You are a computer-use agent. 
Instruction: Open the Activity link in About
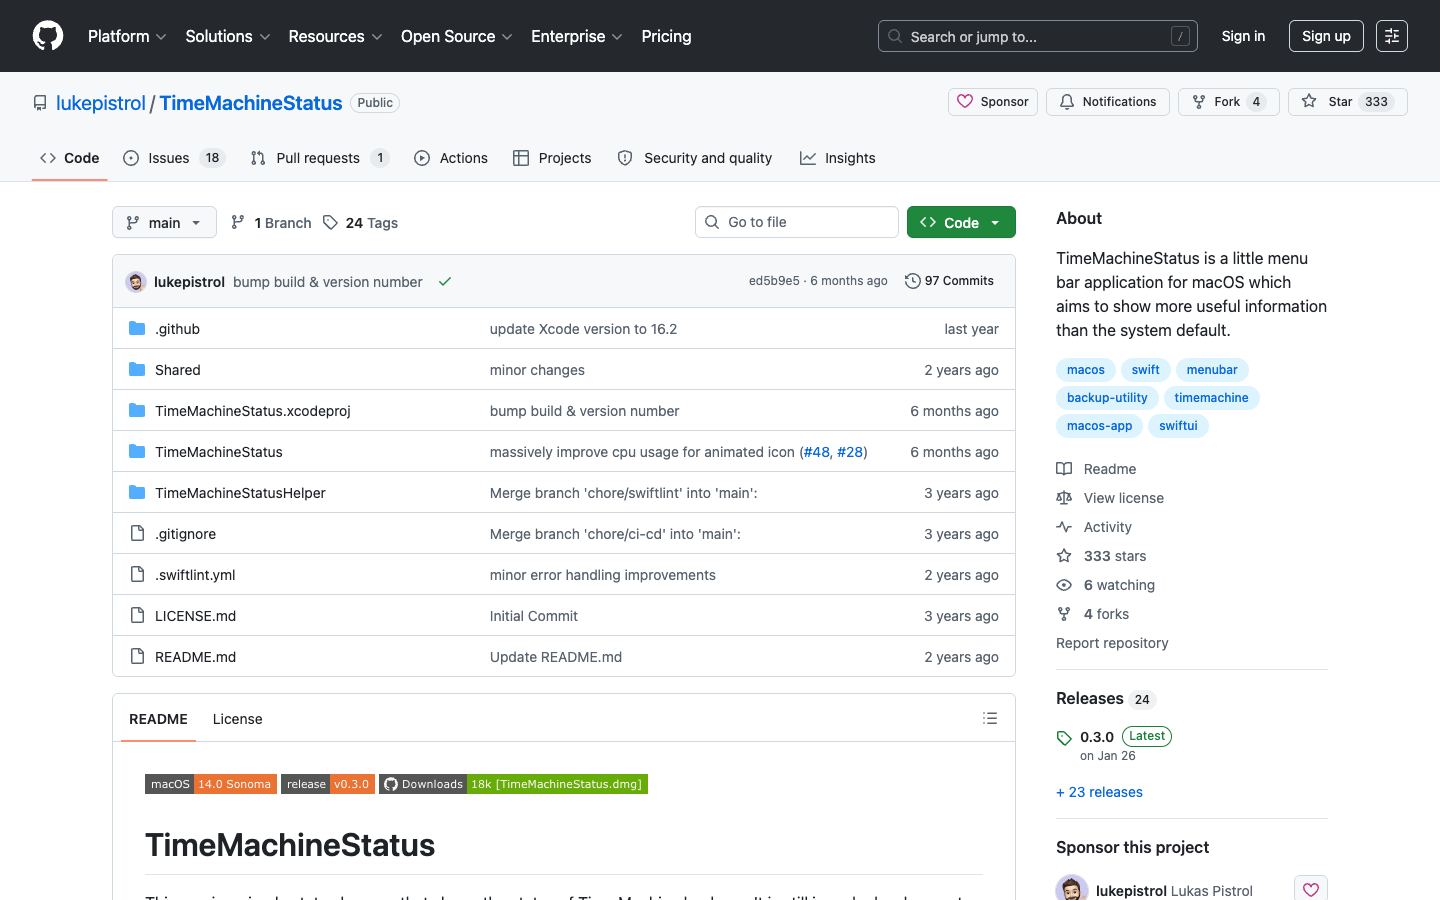point(1094,527)
